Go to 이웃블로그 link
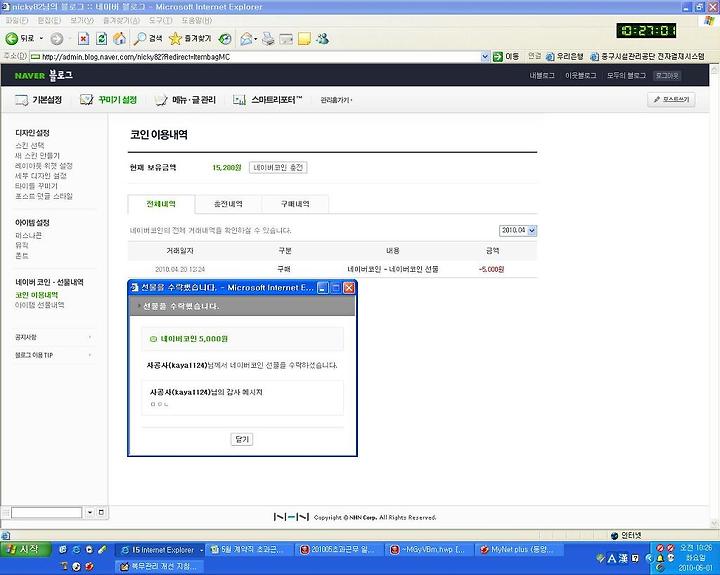720x575 pixels. 581,75
